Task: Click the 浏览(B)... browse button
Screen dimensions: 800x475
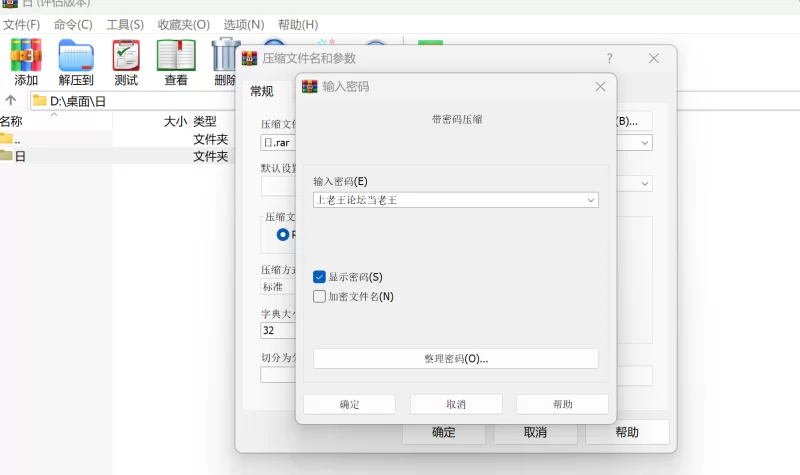Action: pos(634,121)
